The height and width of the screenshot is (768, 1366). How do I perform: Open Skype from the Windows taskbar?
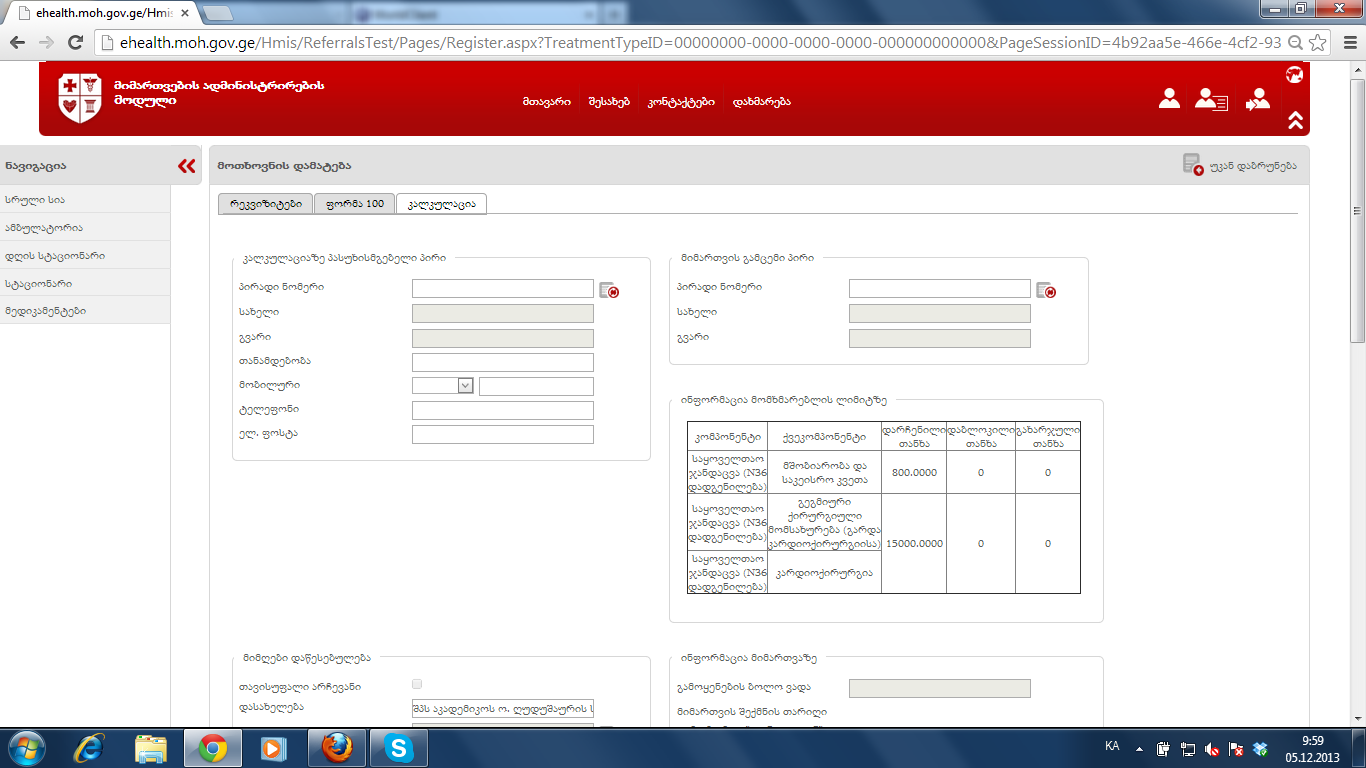point(398,747)
